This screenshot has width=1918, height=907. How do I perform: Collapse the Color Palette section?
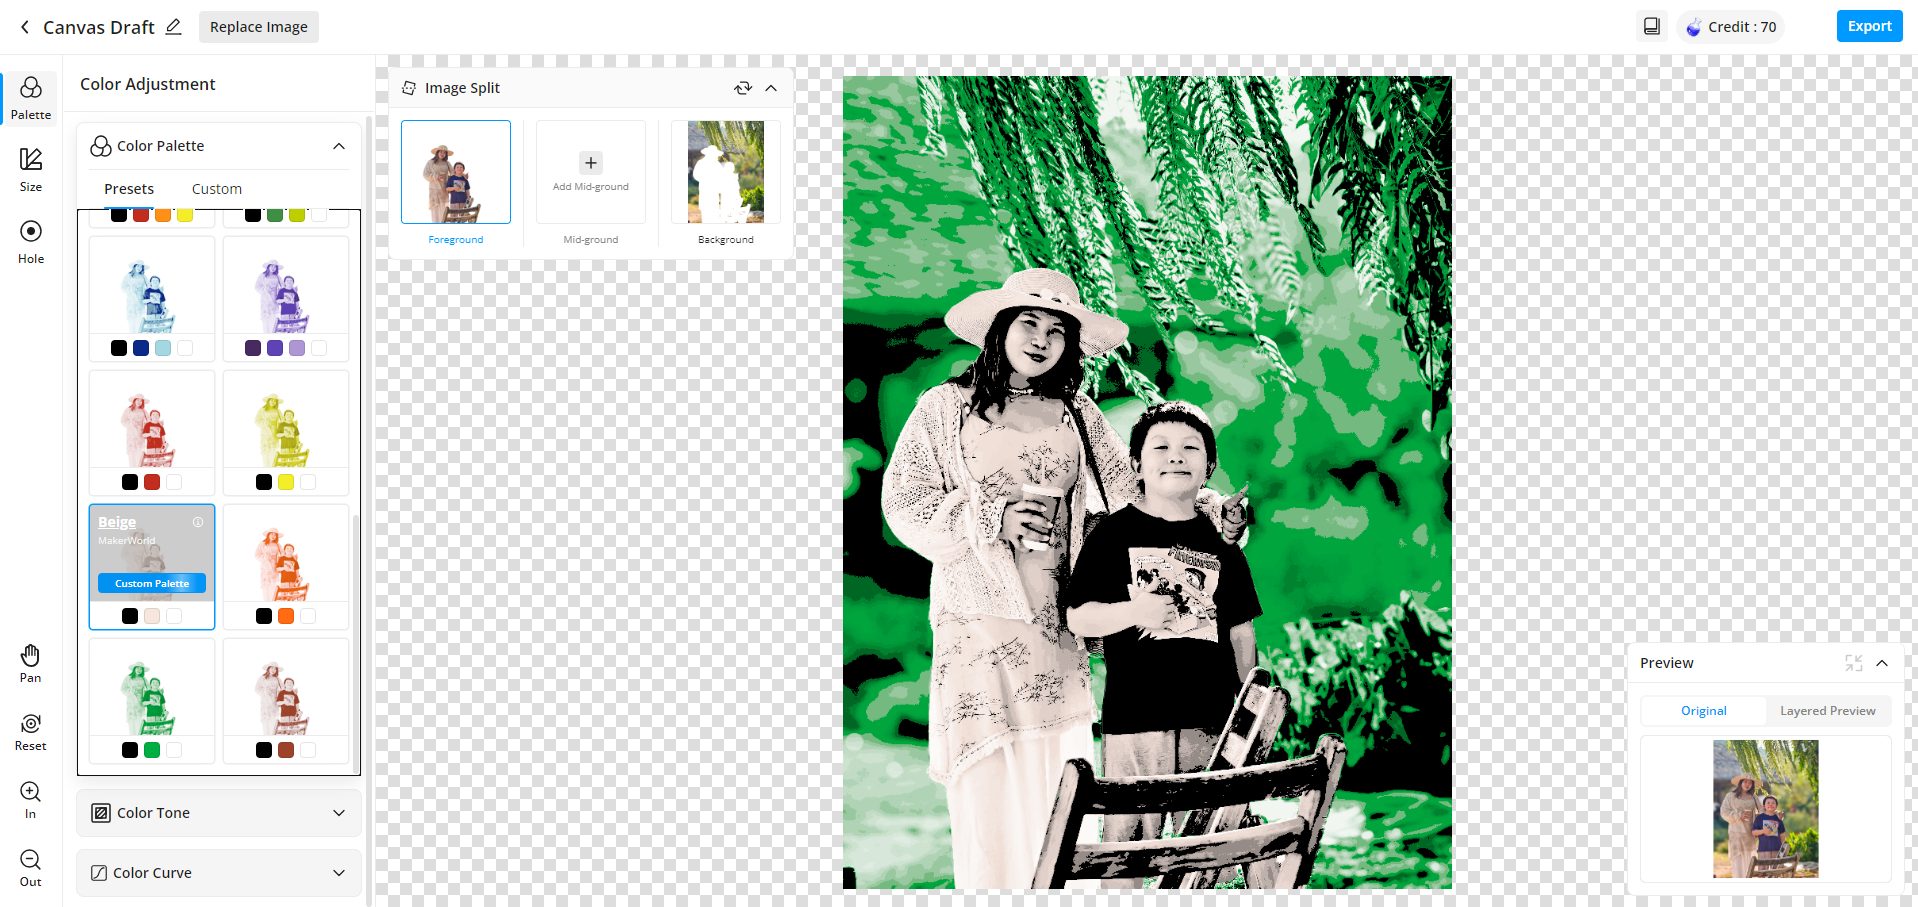[339, 146]
